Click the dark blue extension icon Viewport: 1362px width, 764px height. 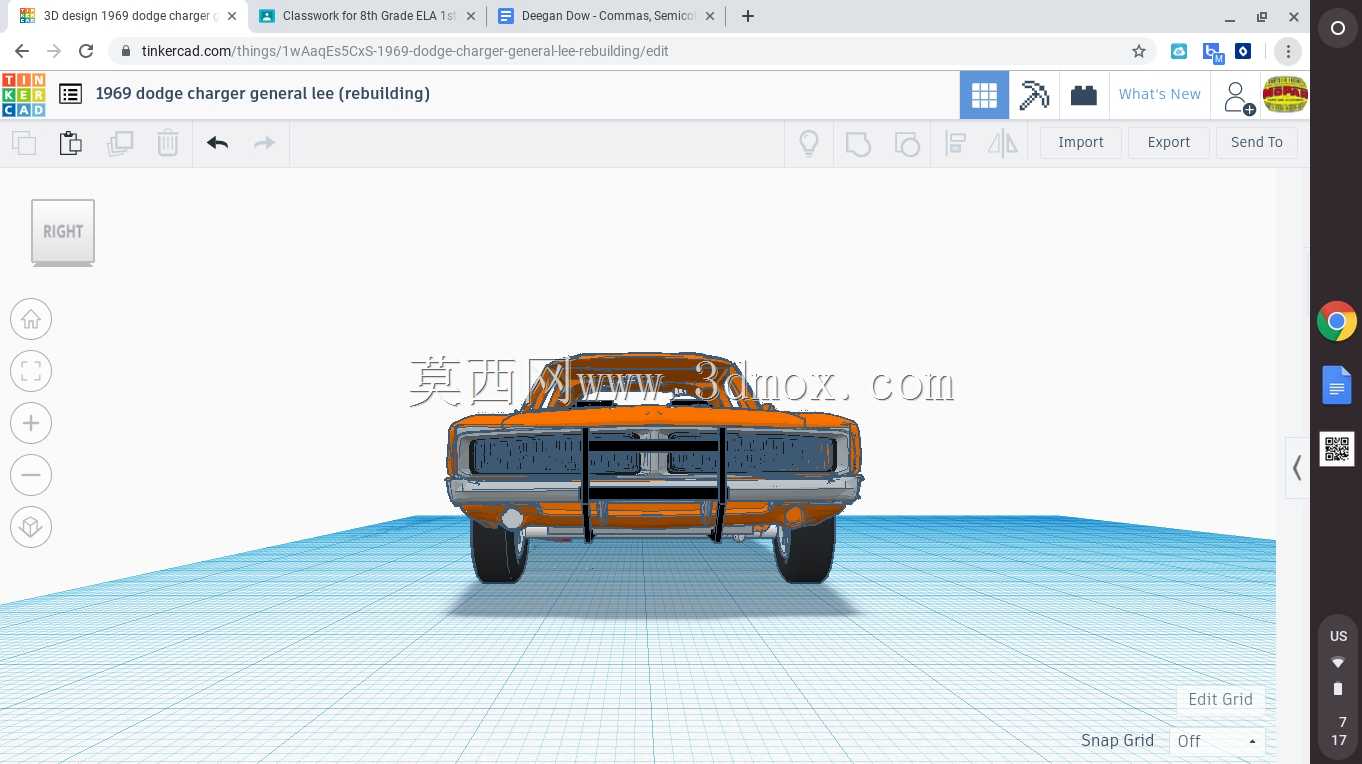(x=1243, y=51)
